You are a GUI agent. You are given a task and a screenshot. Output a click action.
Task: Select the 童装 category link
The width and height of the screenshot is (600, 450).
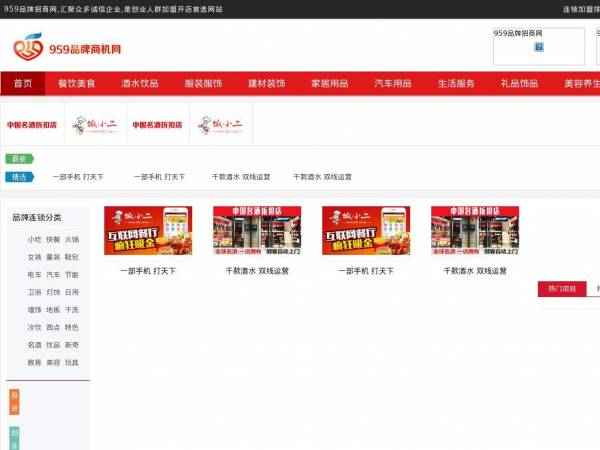pos(53,257)
